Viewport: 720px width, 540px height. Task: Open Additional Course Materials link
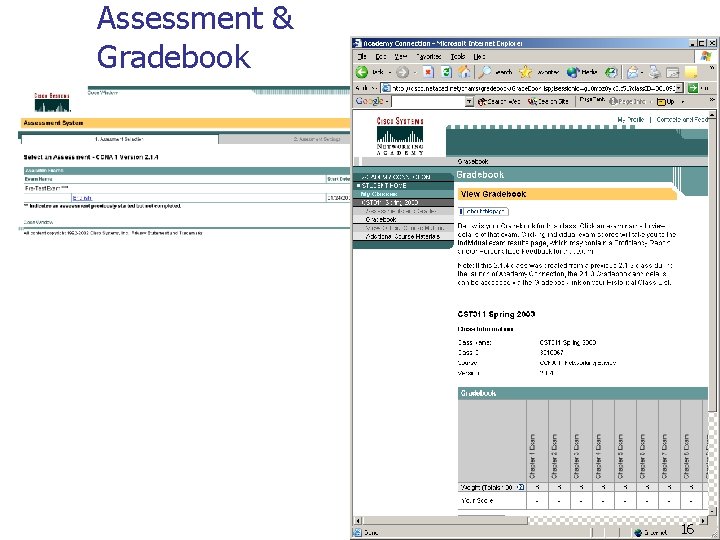402,236
